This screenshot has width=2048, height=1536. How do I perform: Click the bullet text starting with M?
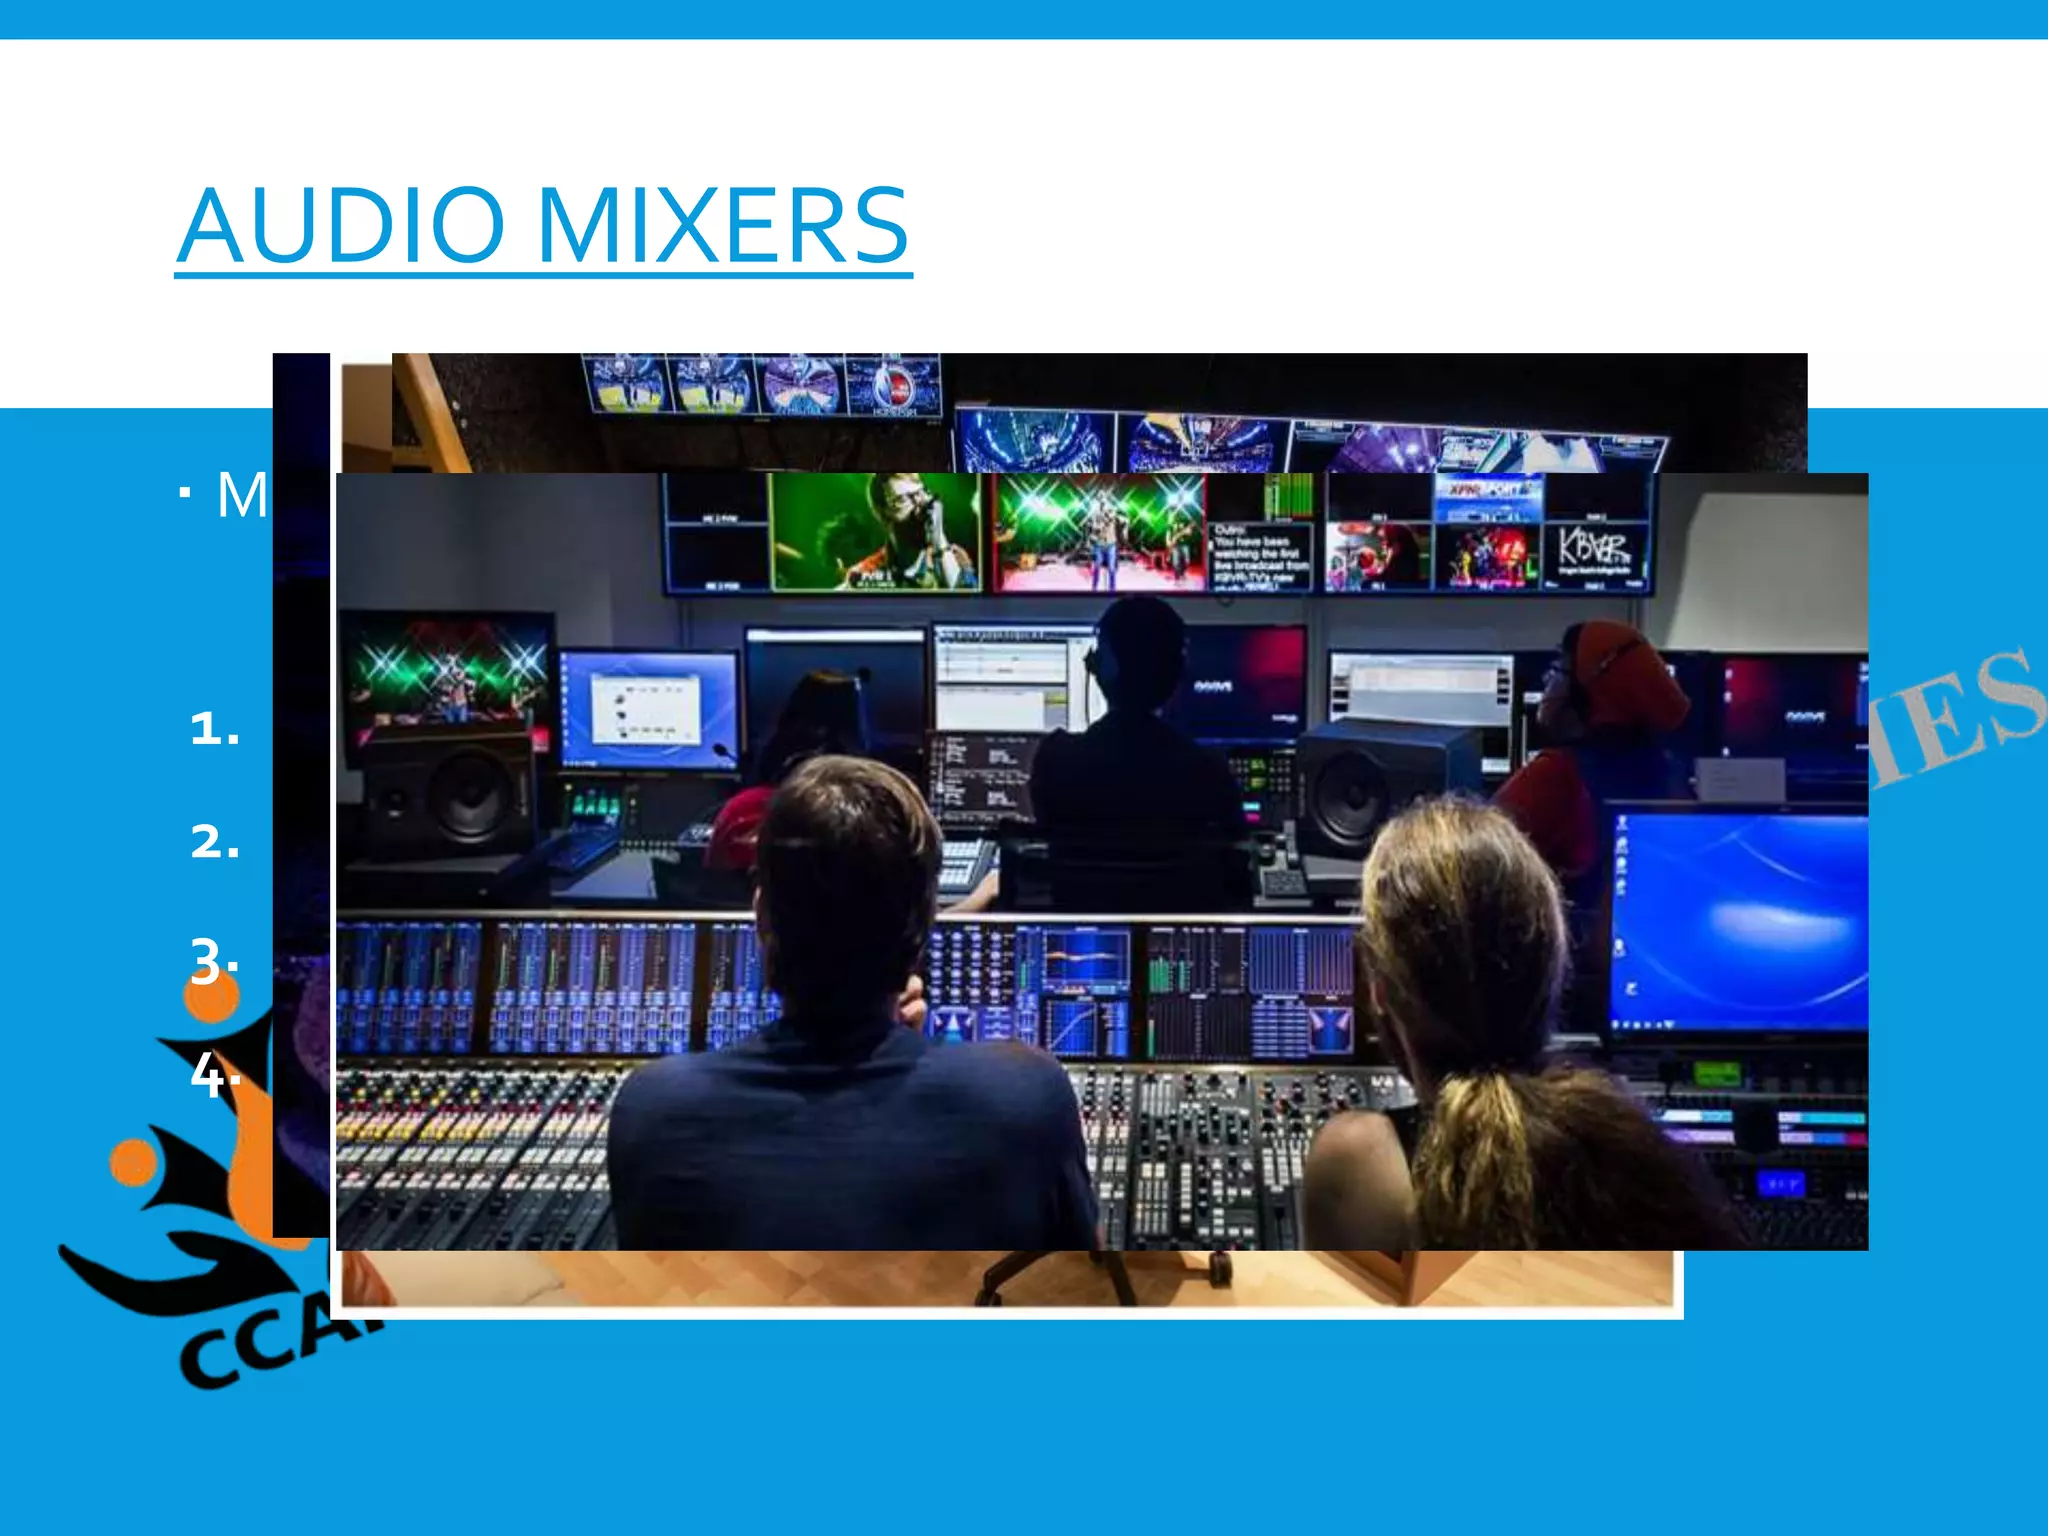[x=242, y=495]
